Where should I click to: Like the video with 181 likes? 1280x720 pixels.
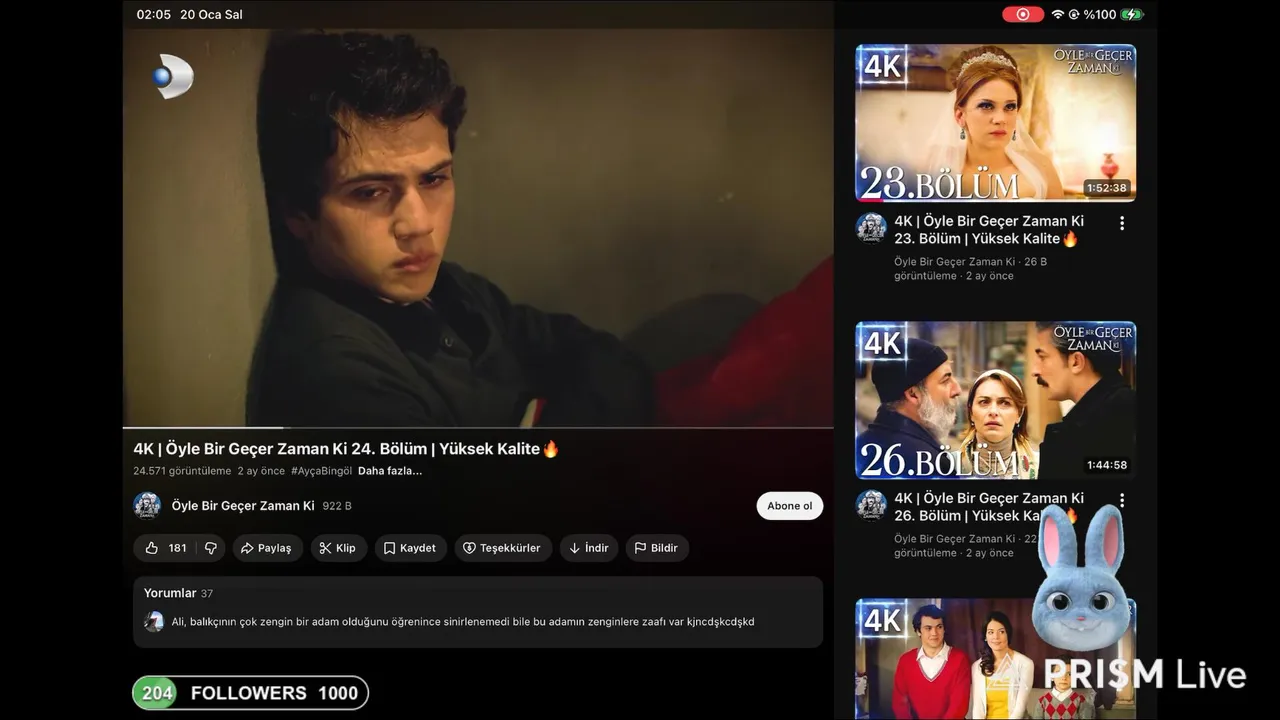click(165, 548)
